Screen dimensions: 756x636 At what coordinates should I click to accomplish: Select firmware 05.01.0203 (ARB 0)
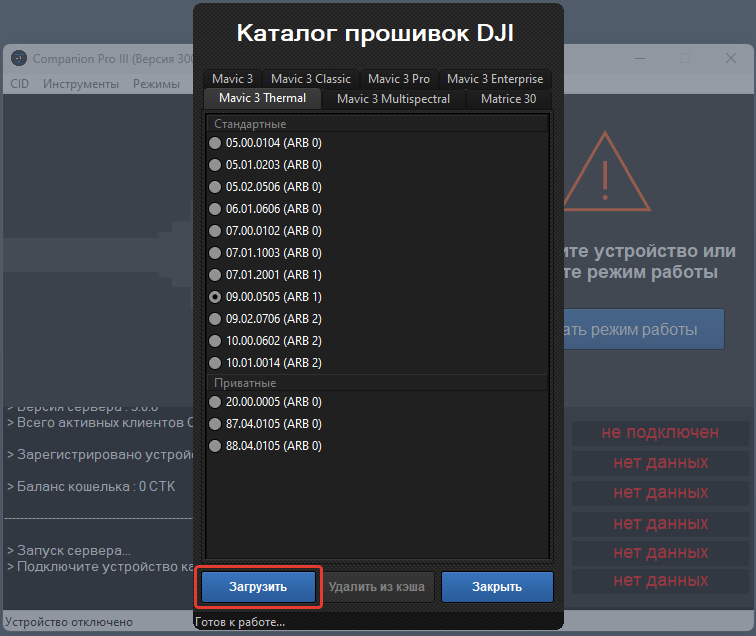(215, 165)
